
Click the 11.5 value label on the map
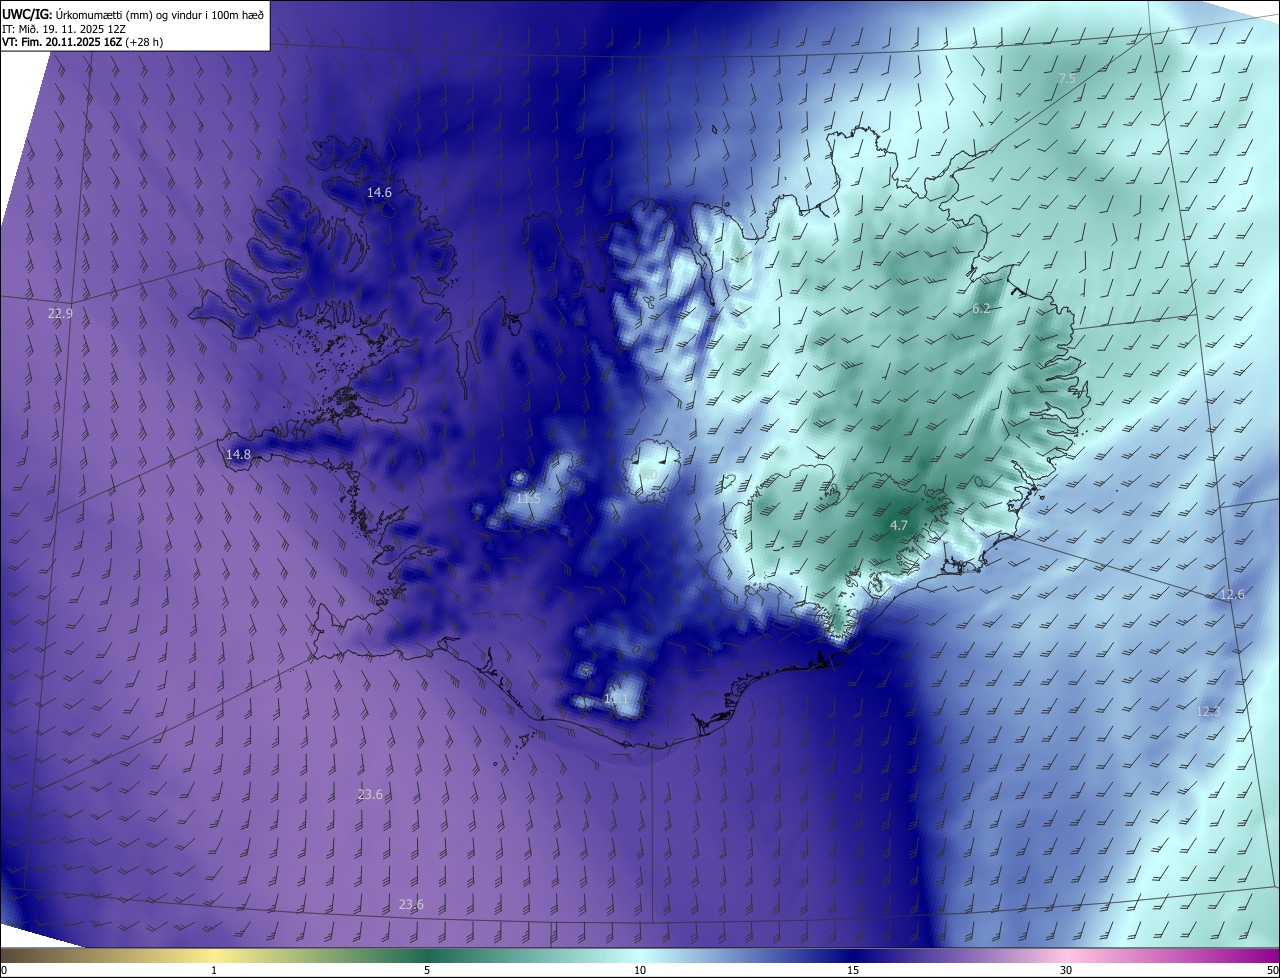point(528,498)
